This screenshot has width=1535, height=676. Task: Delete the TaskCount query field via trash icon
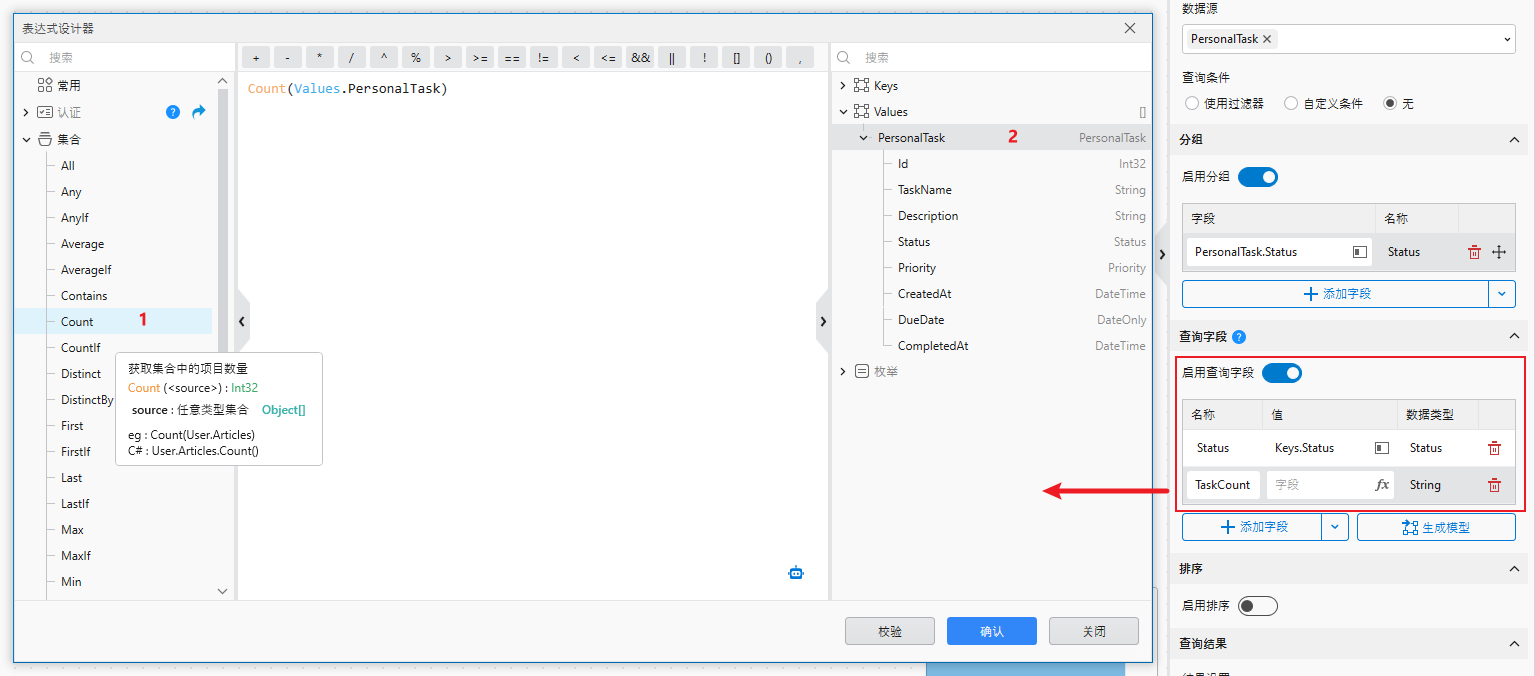(x=1495, y=484)
